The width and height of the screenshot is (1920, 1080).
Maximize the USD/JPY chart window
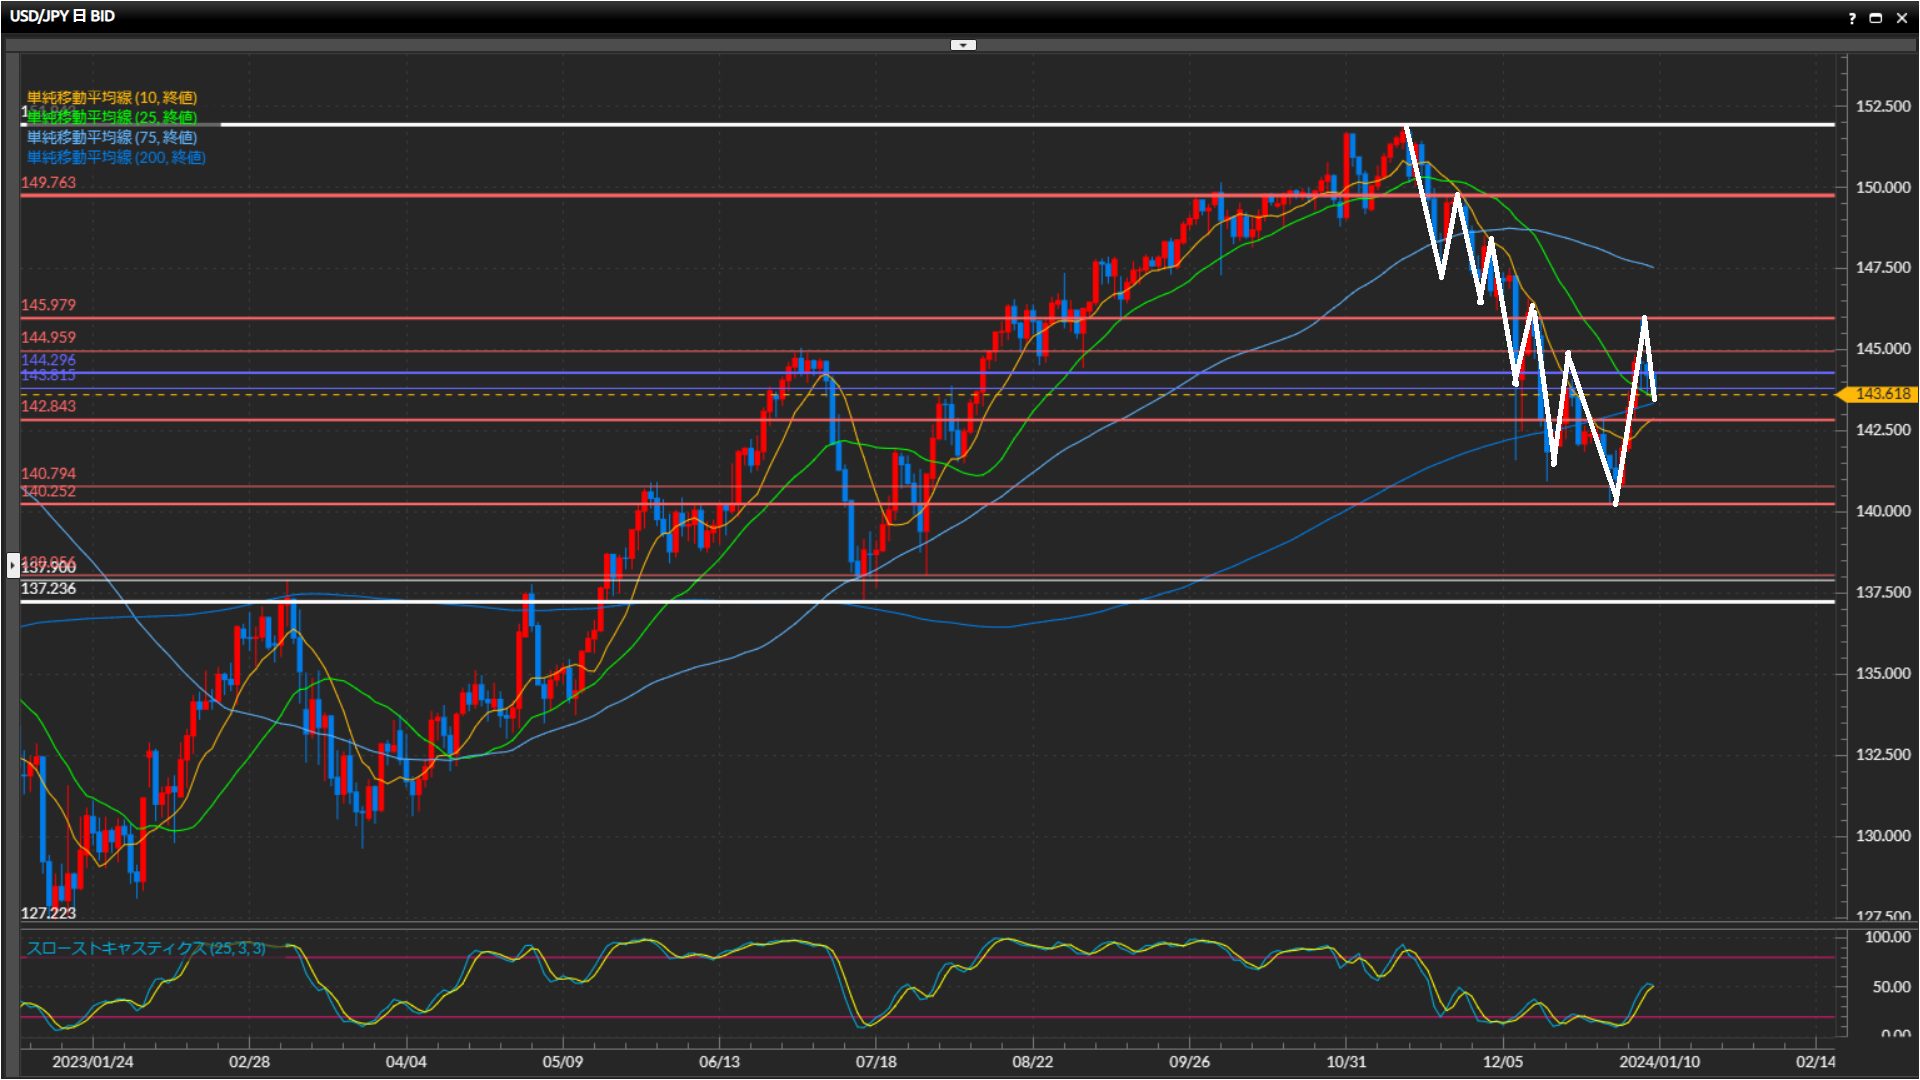(x=1876, y=18)
